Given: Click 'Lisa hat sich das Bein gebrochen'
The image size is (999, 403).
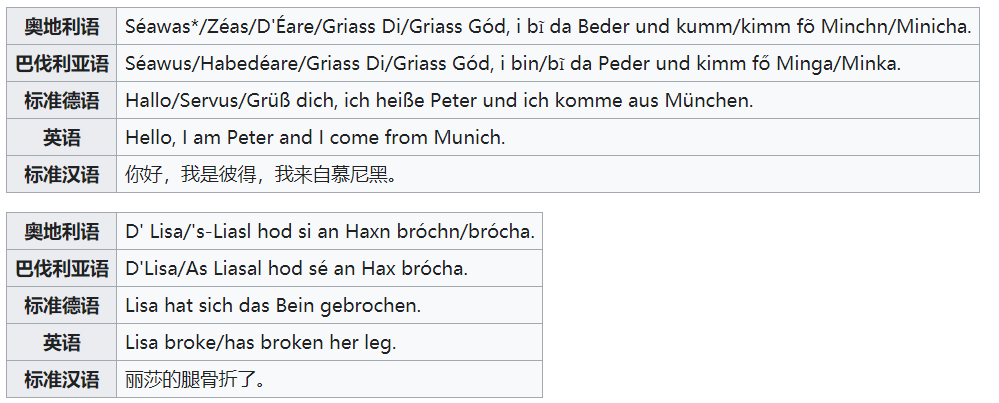Looking at the screenshot, I should [273, 305].
